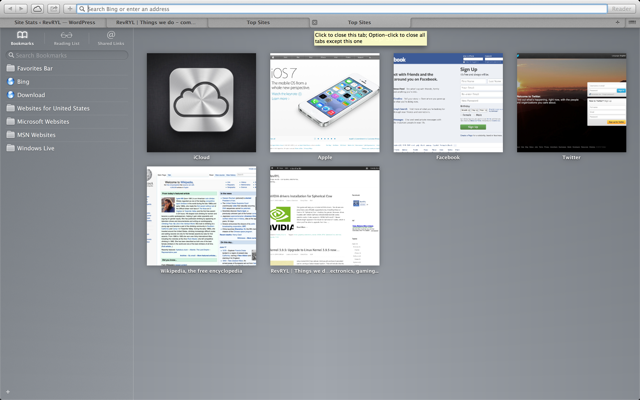
Task: Click the Reader button
Action: pyautogui.click(x=621, y=9)
